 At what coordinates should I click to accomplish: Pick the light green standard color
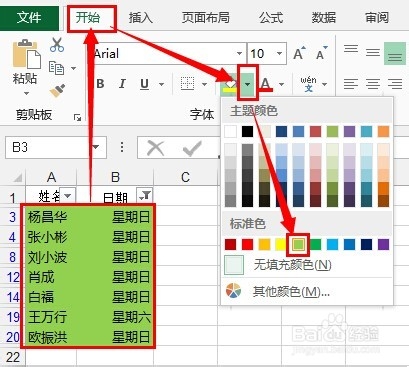click(x=298, y=244)
